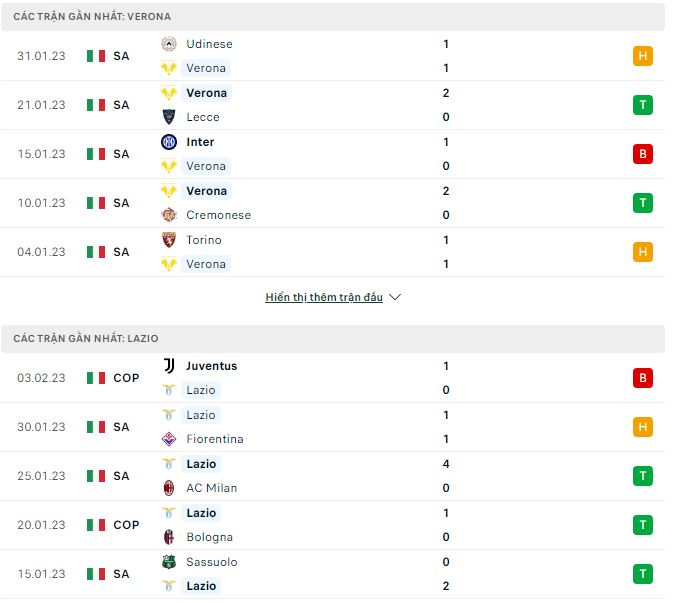Click the Lecce club crest icon
Image resolution: width=676 pixels, height=603 pixels.
[x=169, y=117]
